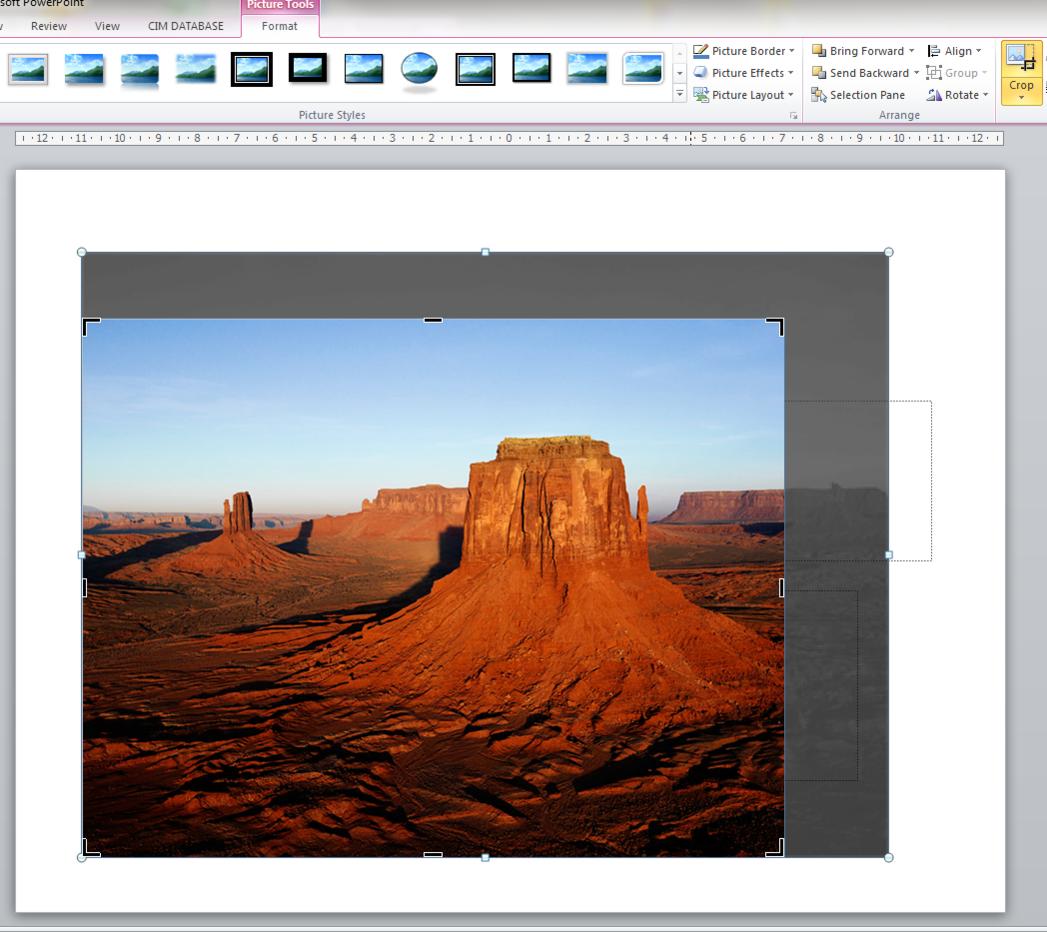
Task: Open the Selection Pane
Action: [858, 95]
